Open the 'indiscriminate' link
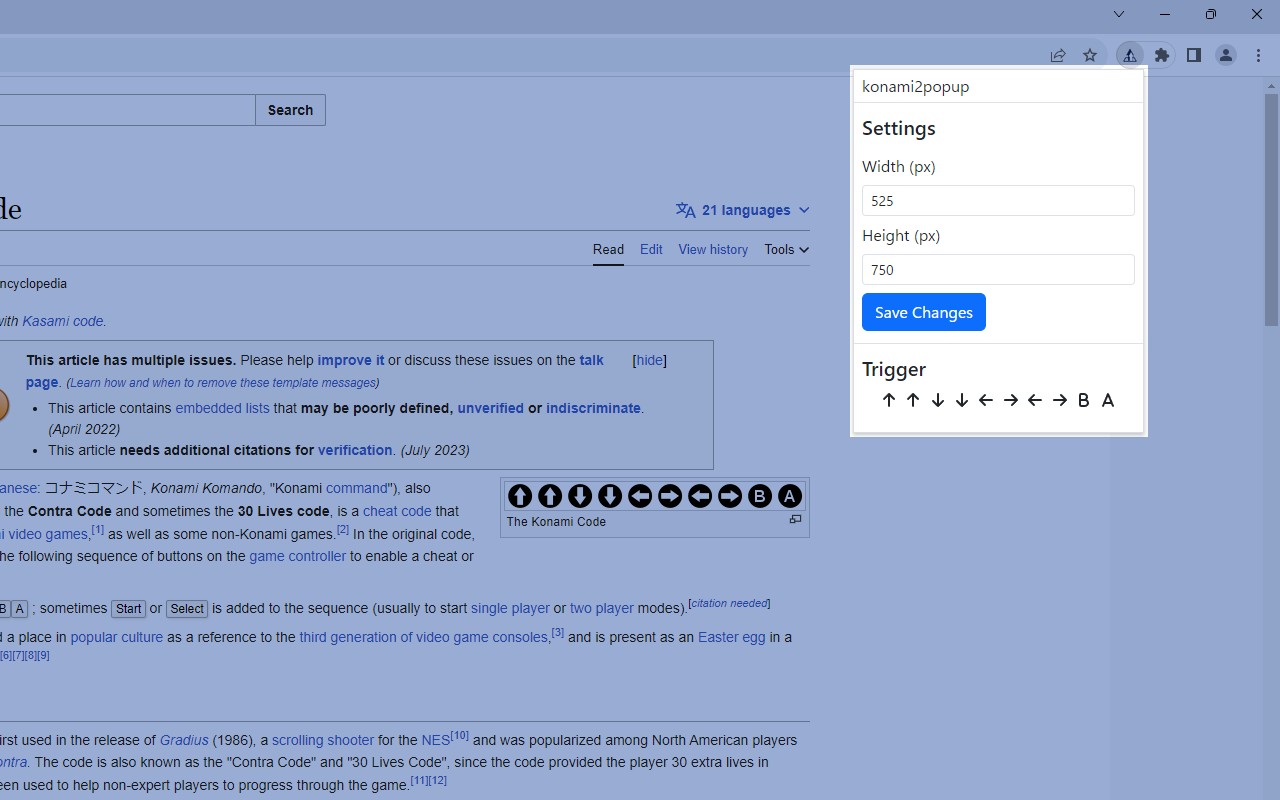This screenshot has height=800, width=1280. 593,408
